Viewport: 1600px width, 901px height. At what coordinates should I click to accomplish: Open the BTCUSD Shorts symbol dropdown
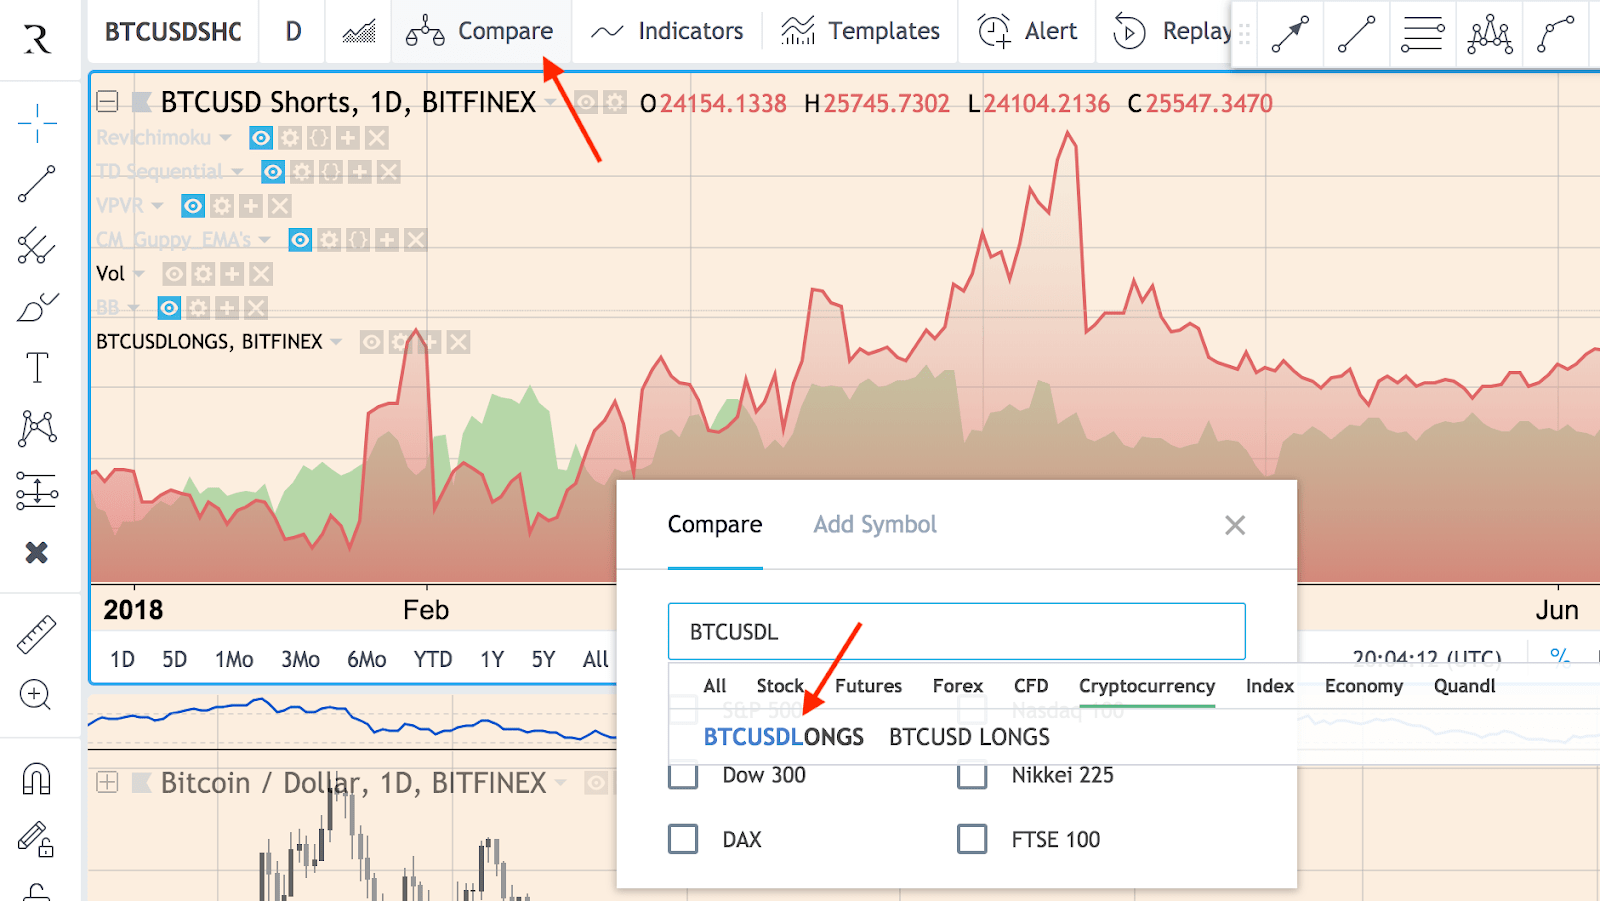(x=552, y=103)
